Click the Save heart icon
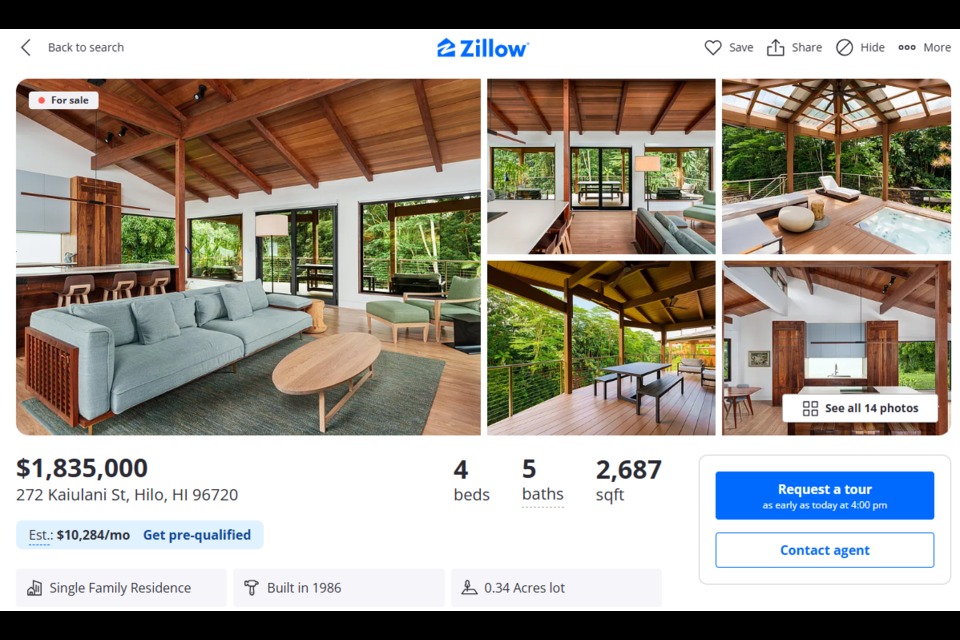This screenshot has width=960, height=640. [713, 48]
